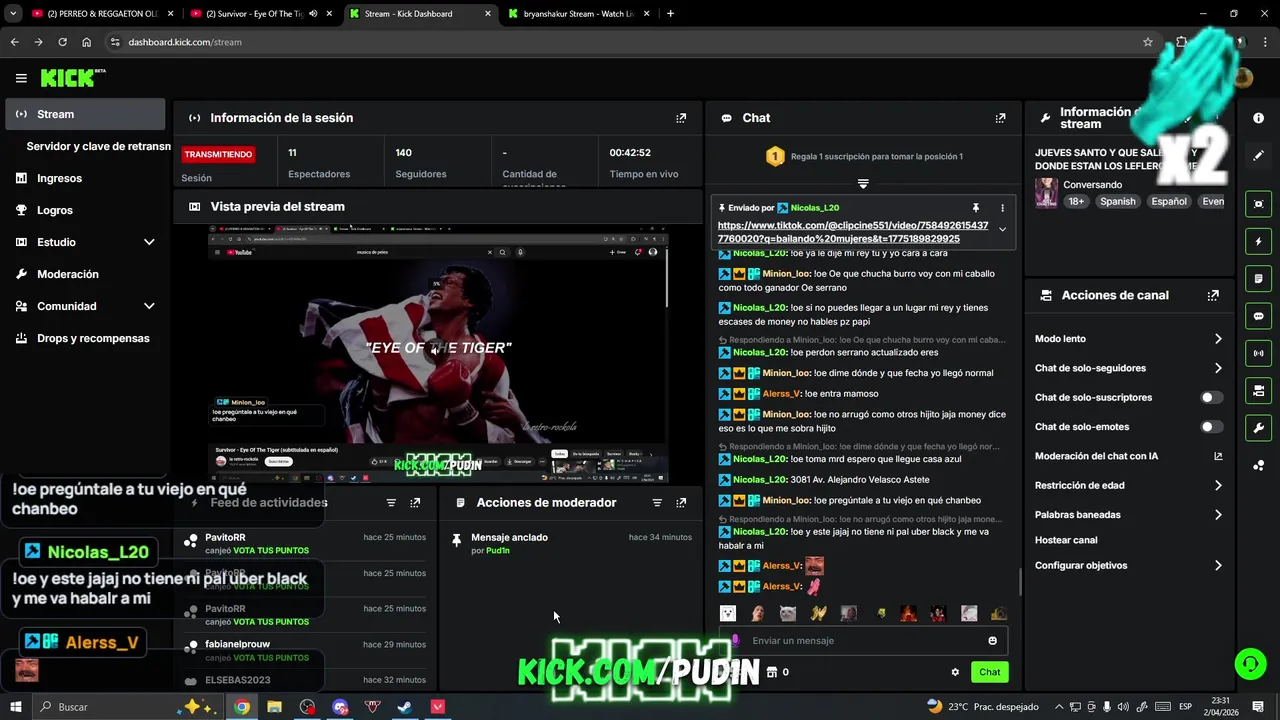Click the pencil edit icon in right toolbar
This screenshot has height=720, width=1280.
[1258, 156]
